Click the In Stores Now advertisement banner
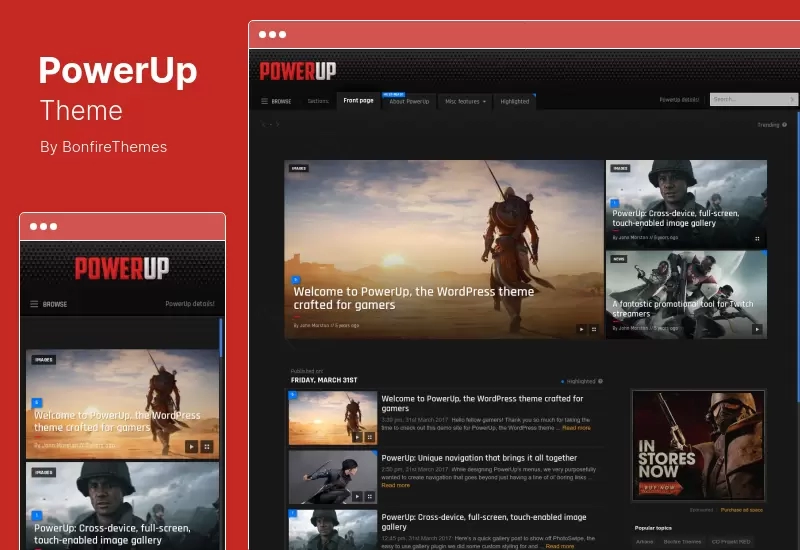The image size is (800, 550). click(698, 445)
